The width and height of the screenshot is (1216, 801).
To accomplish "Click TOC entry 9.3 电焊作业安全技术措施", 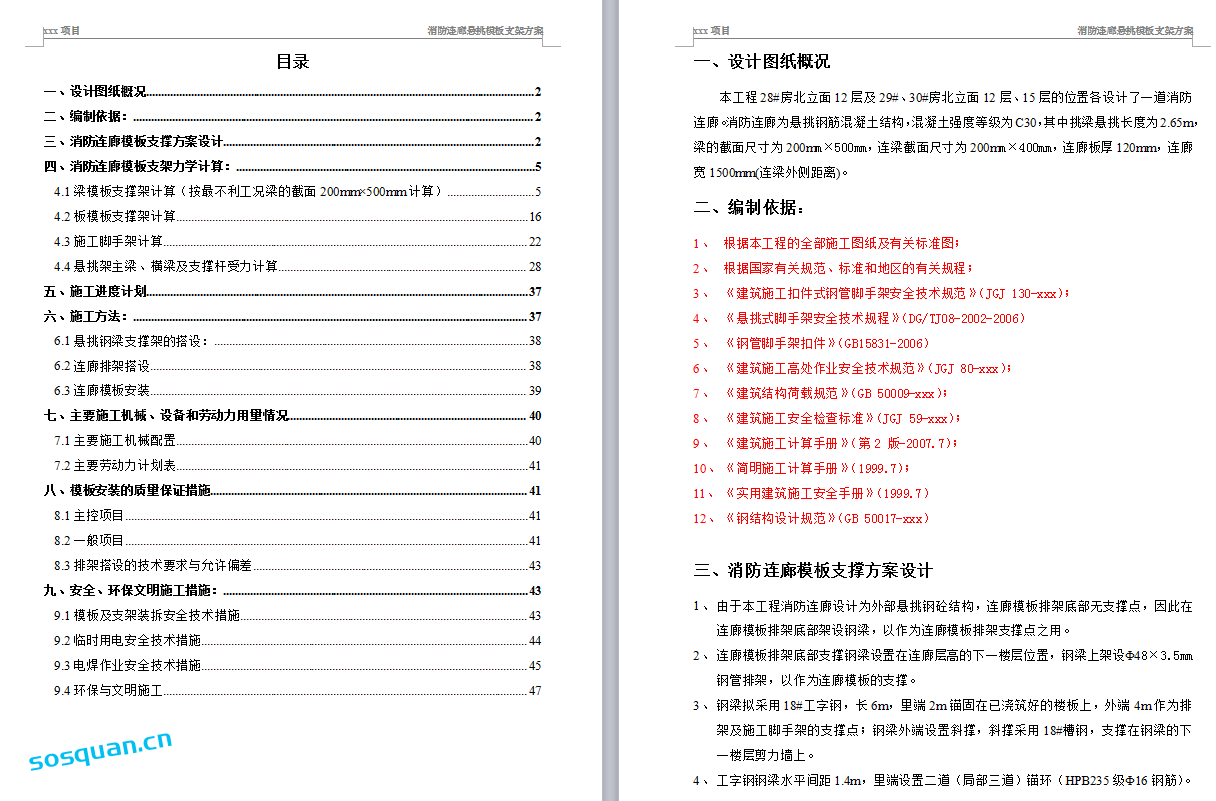I will point(128,665).
